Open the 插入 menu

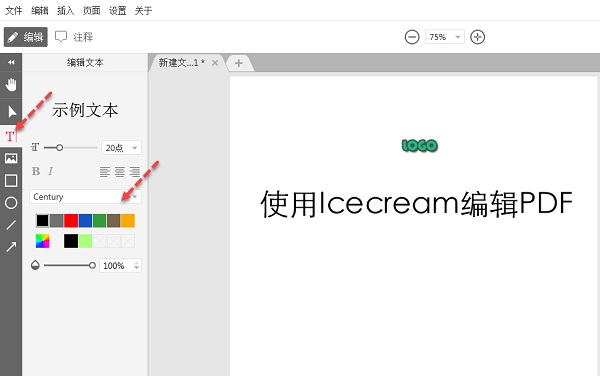[65, 10]
